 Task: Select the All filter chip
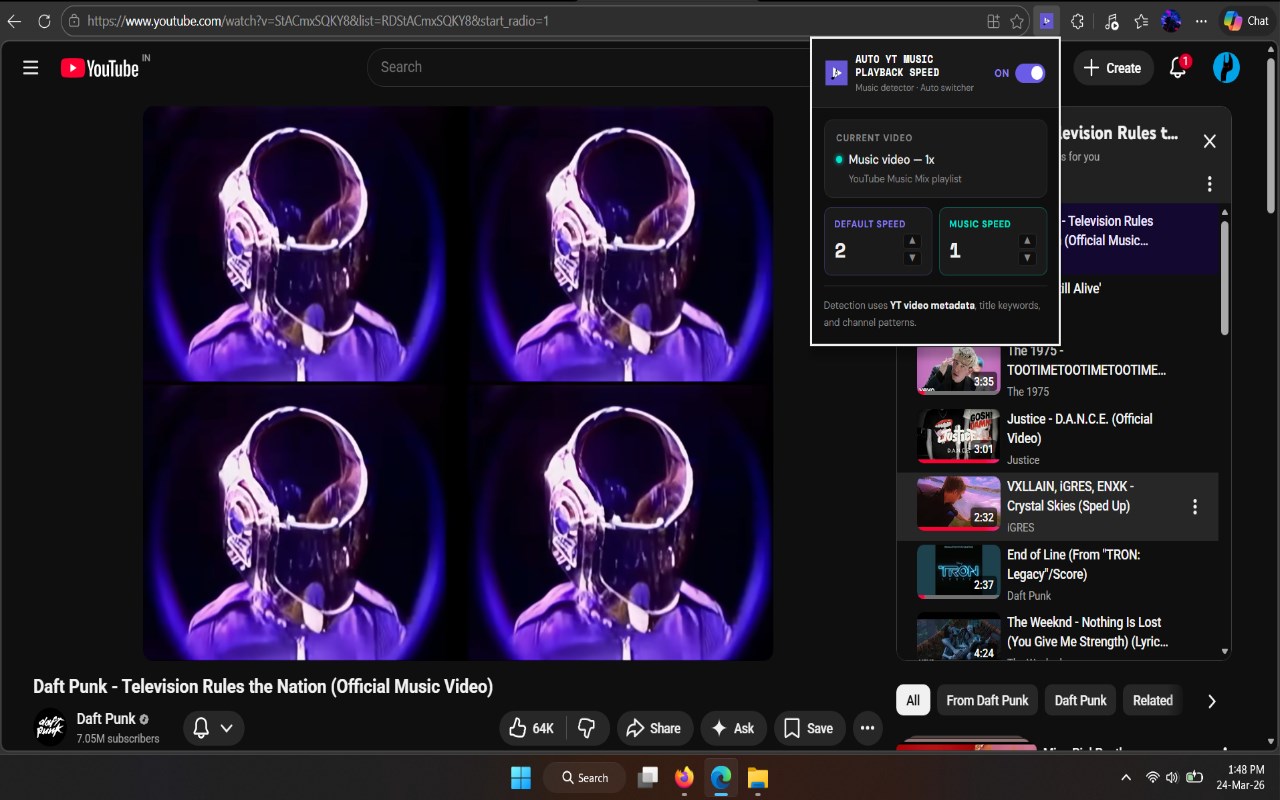click(x=913, y=700)
